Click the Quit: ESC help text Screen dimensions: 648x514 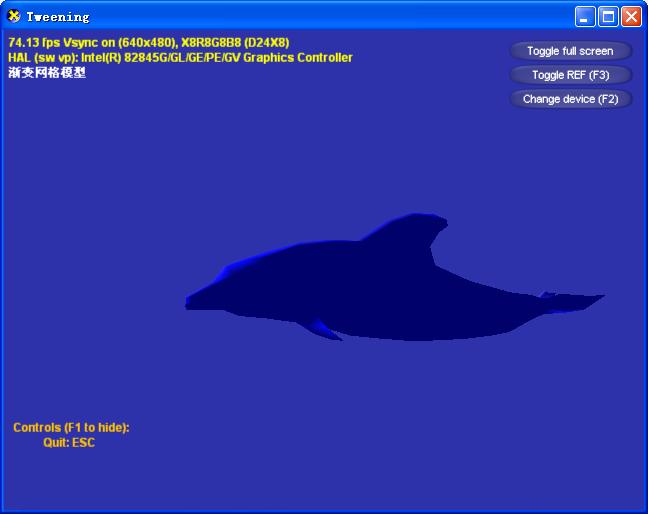coord(69,443)
